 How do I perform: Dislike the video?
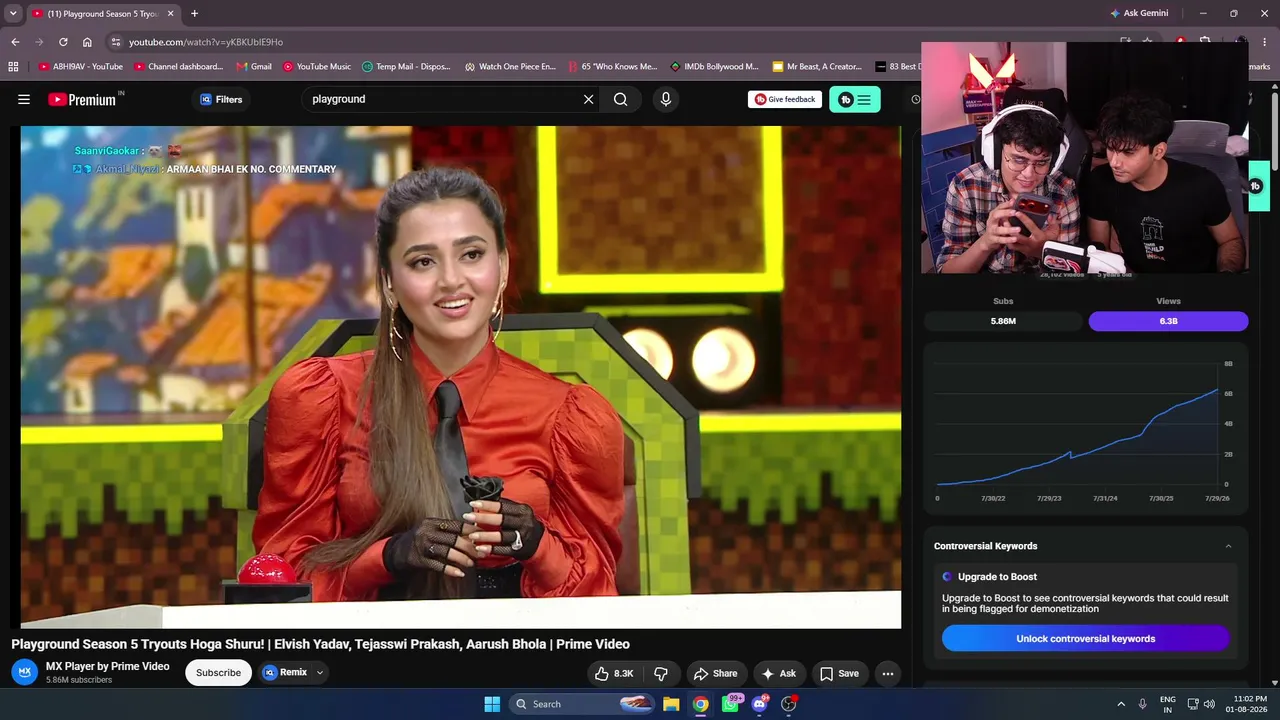coord(661,673)
